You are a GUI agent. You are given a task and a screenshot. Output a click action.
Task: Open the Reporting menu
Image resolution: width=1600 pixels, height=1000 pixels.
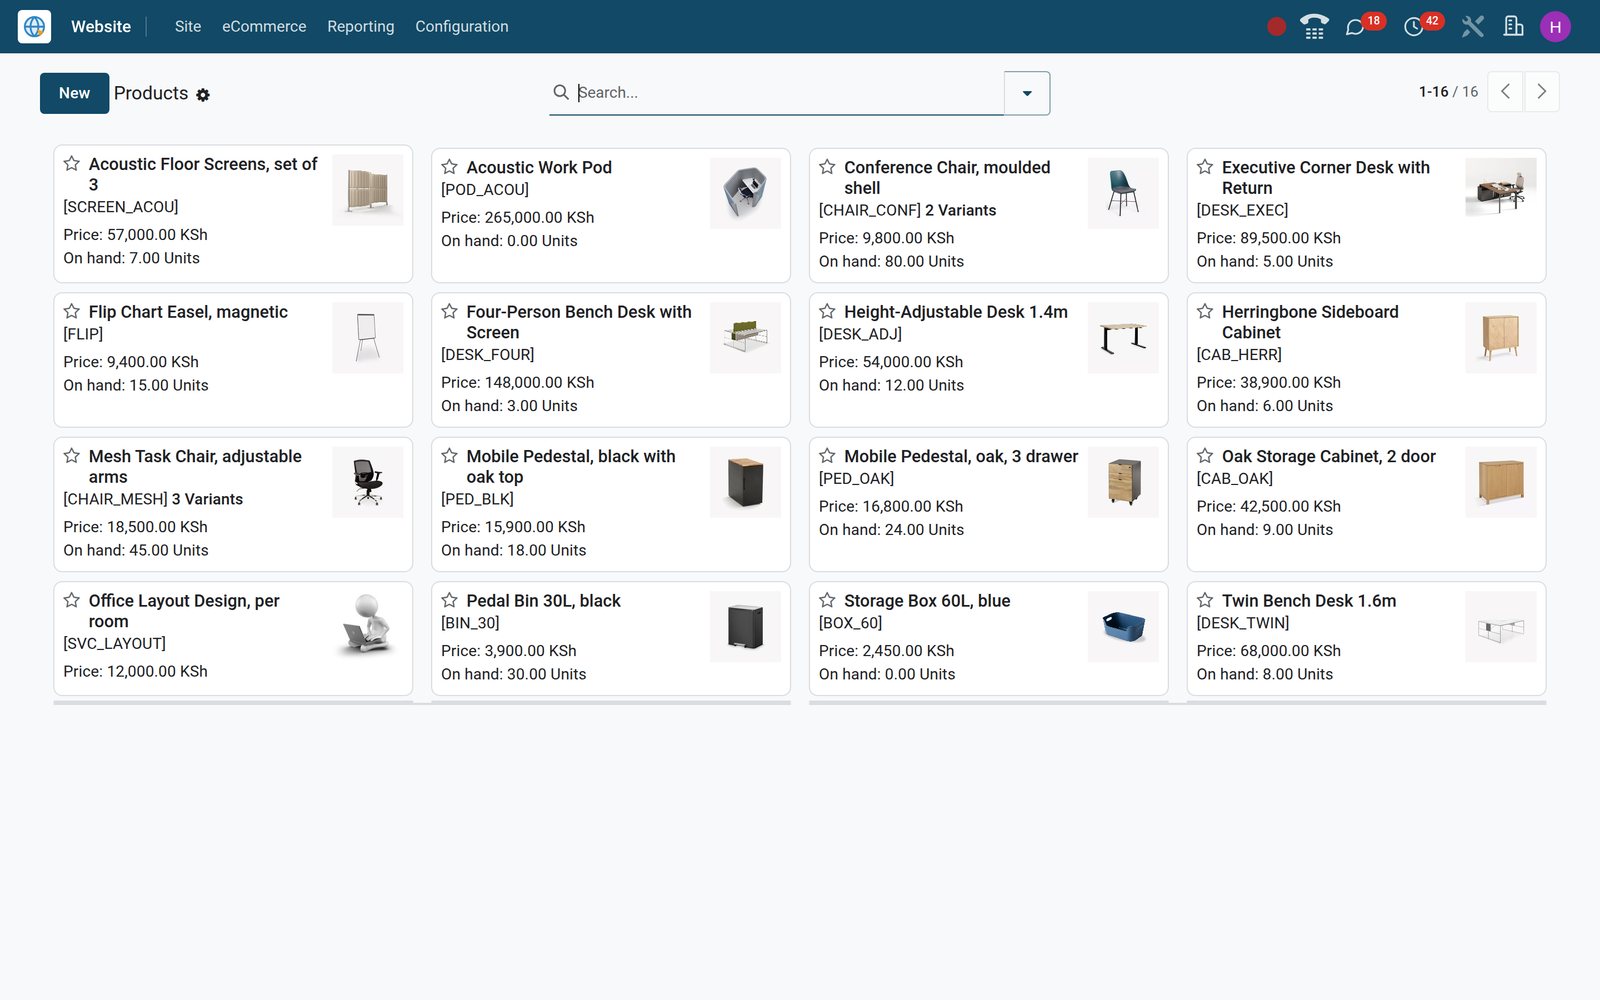click(361, 27)
